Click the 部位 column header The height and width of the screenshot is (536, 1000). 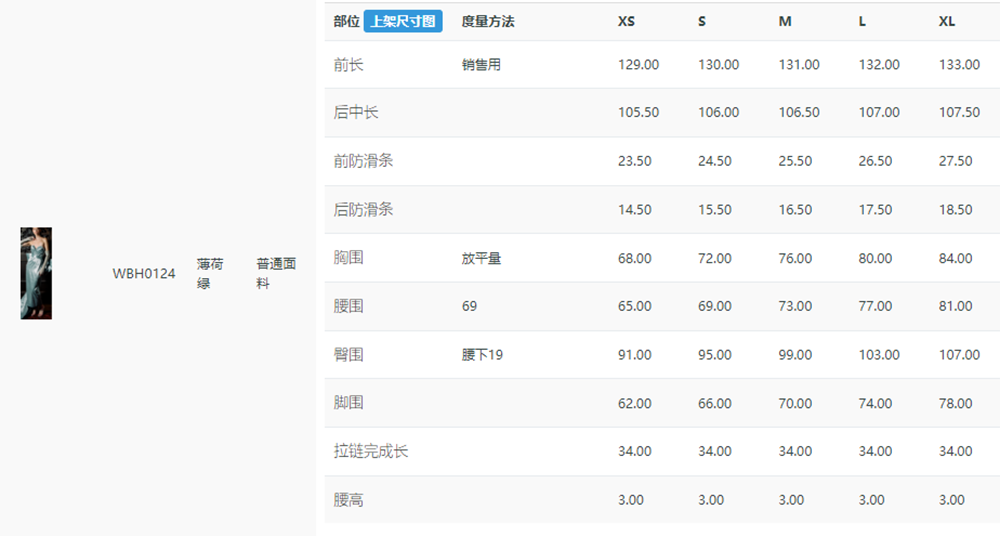346,21
